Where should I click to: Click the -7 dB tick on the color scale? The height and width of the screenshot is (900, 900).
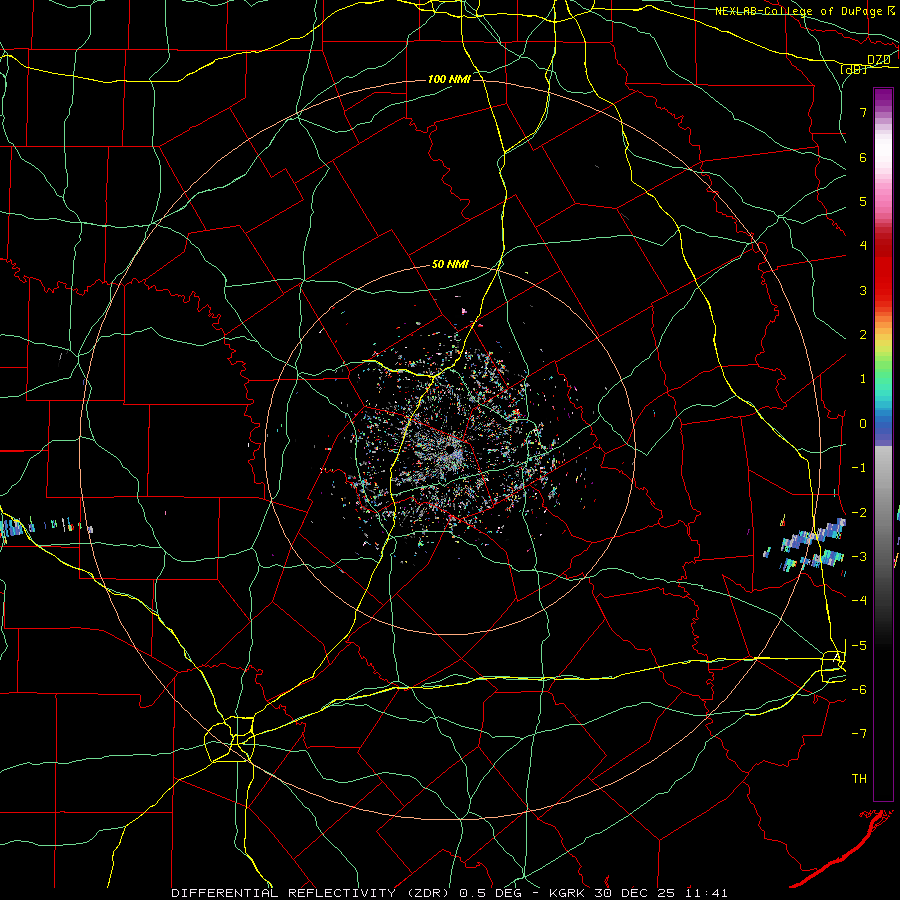pos(859,733)
